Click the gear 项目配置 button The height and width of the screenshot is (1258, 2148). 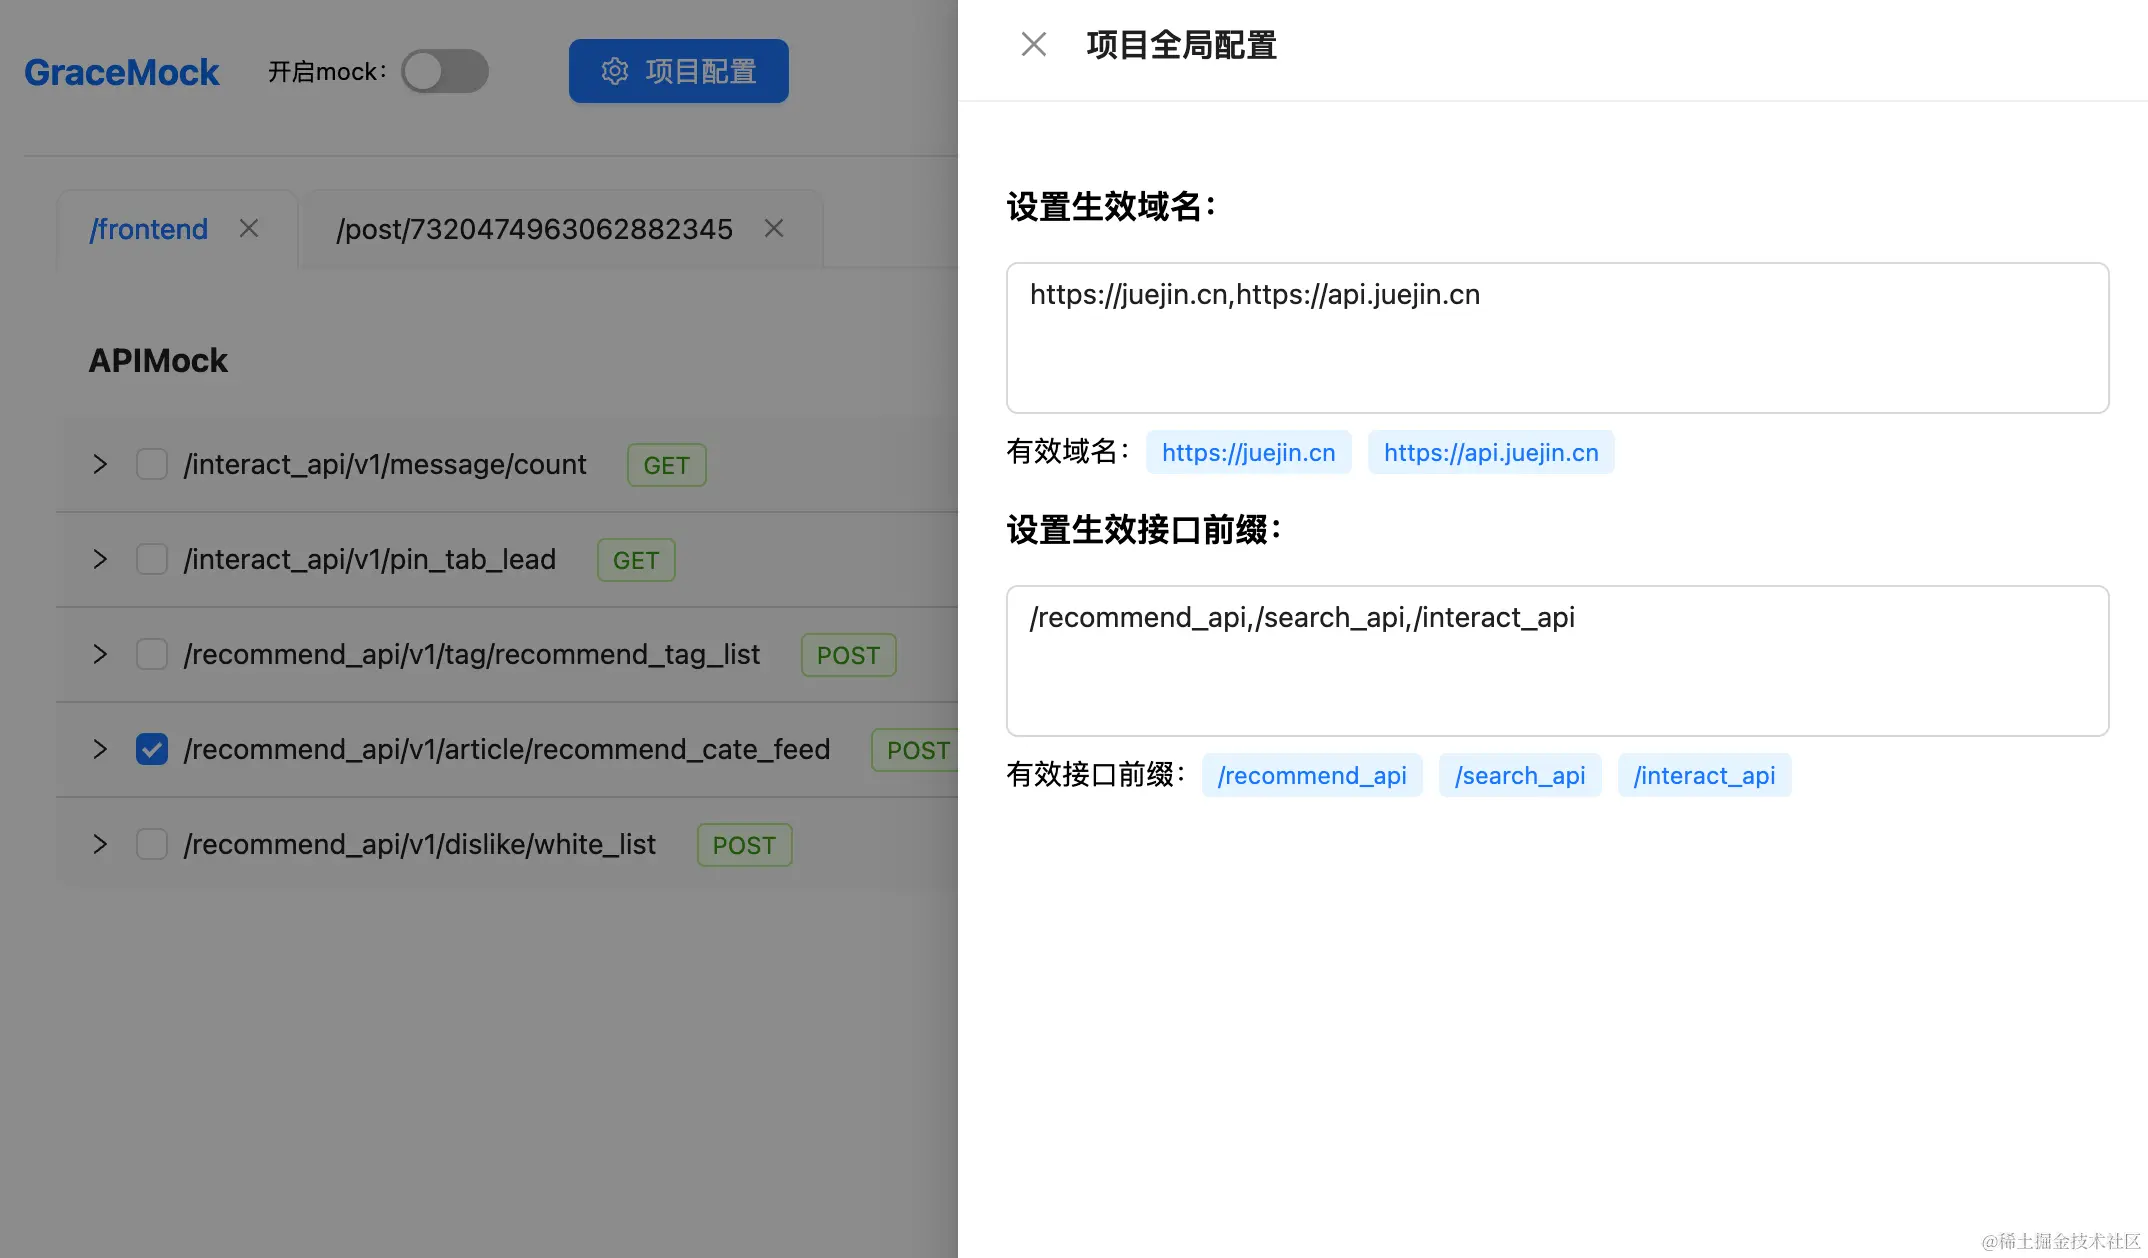[678, 71]
